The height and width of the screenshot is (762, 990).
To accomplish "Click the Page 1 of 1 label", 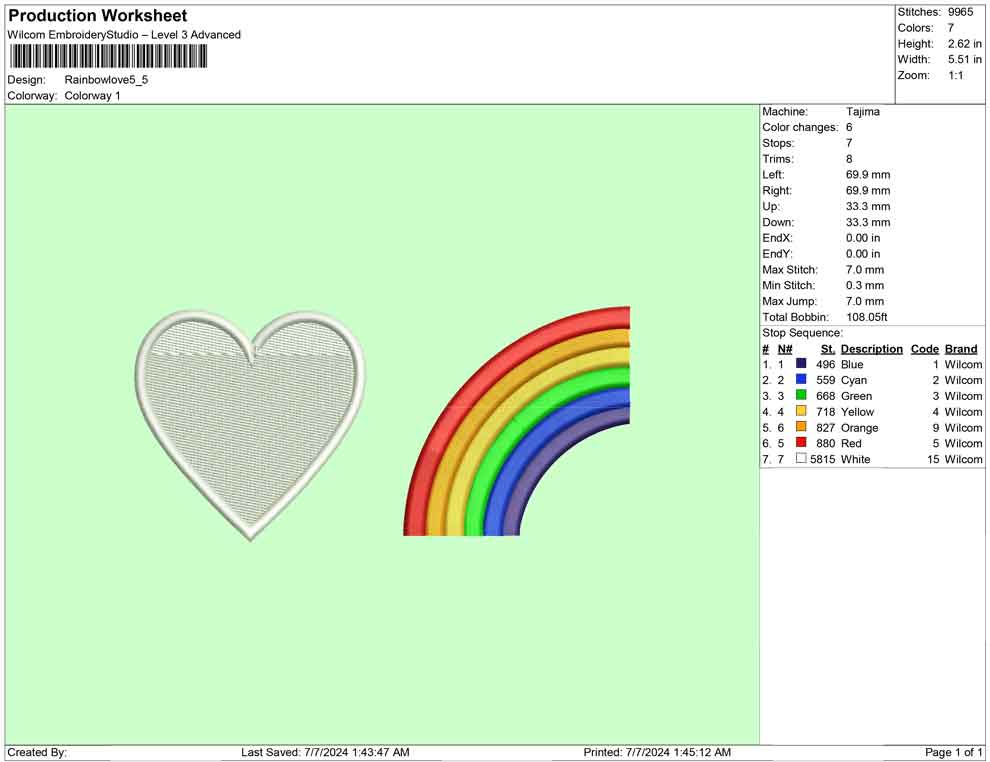I will [951, 751].
